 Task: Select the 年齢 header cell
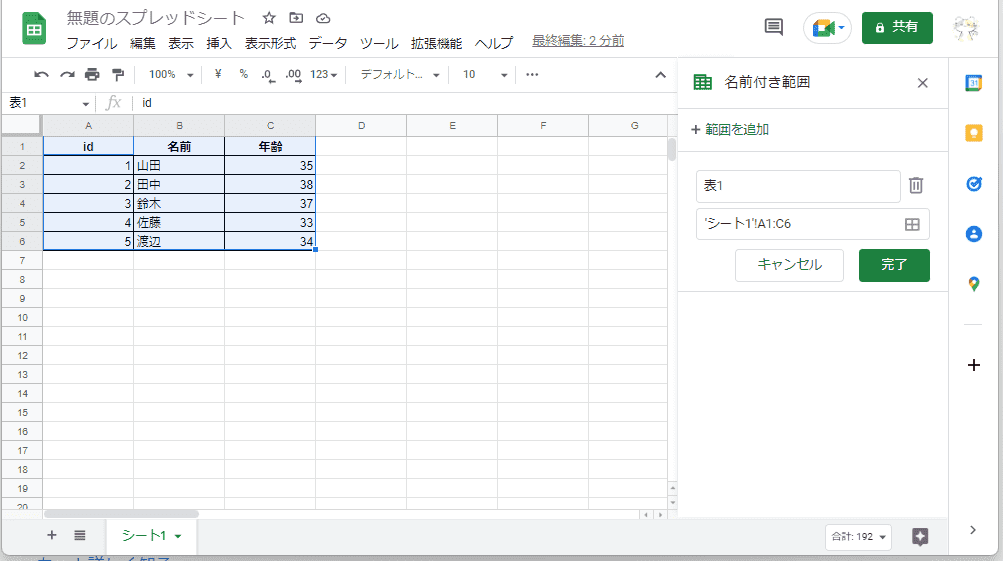pos(270,146)
